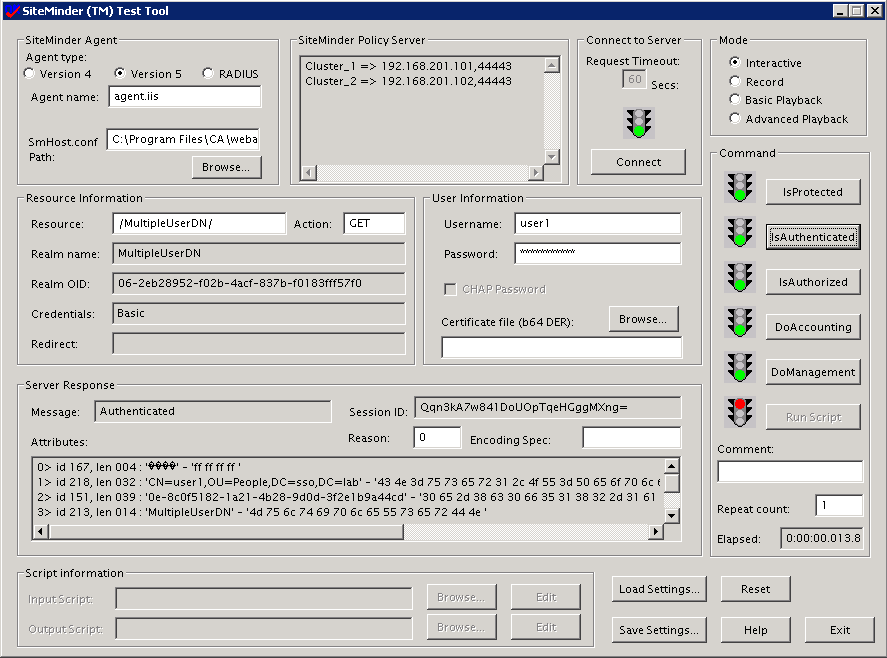Click the Elapsed time value
Screen dimensions: 887x658
pyautogui.click(x=822, y=538)
